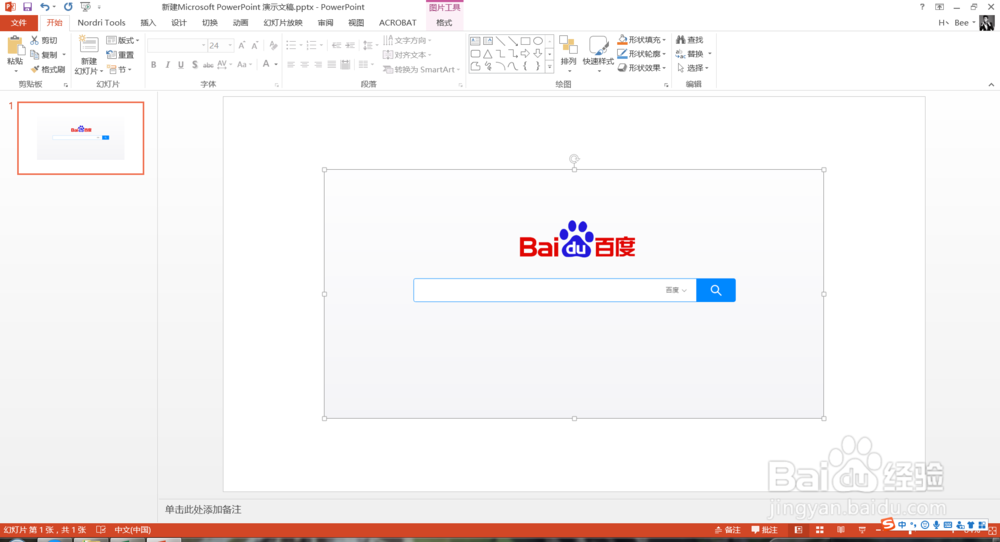Image resolution: width=1000 pixels, height=542 pixels.
Task: Select the Baidu picture on slide
Action: [574, 294]
